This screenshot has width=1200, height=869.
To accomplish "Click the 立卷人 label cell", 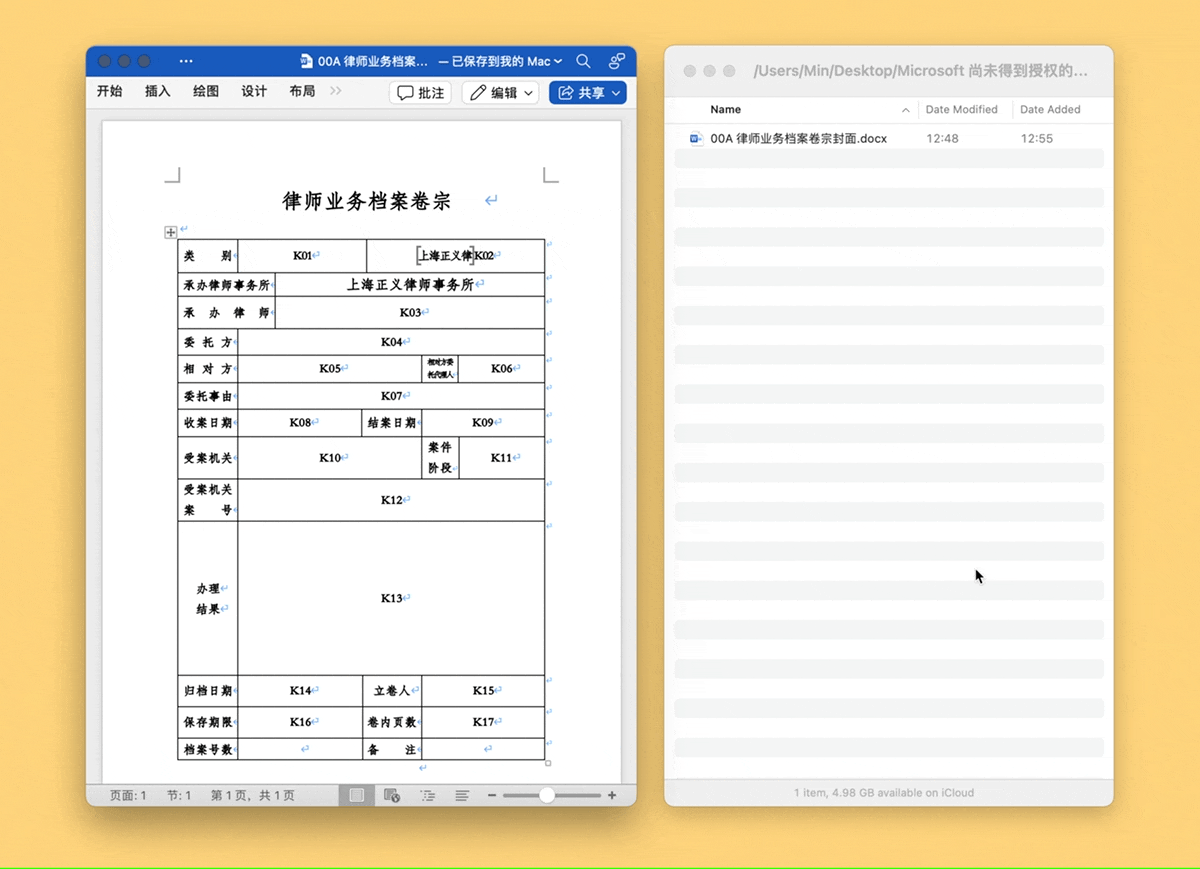I will (x=392, y=690).
